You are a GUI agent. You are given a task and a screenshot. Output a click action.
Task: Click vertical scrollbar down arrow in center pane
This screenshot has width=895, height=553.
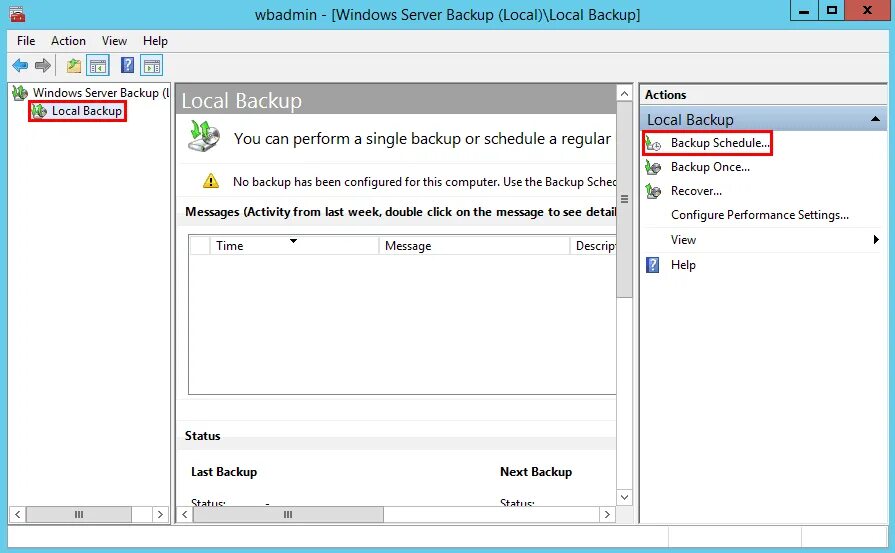[624, 497]
